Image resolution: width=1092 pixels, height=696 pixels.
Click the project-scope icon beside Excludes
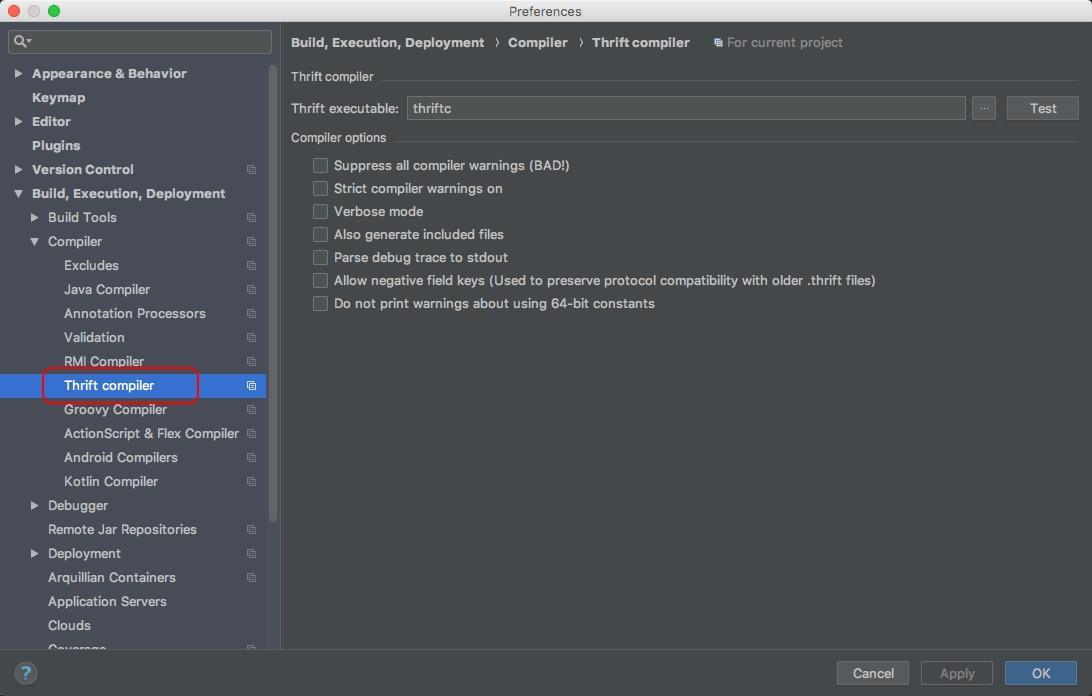pos(251,265)
